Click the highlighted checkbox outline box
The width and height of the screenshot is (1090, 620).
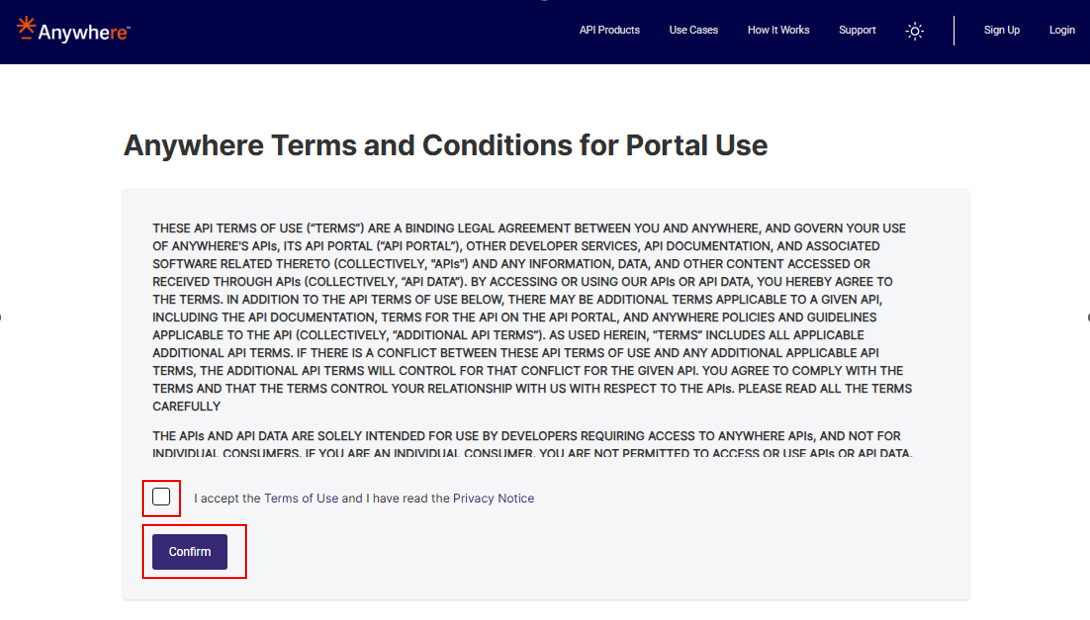(161, 497)
